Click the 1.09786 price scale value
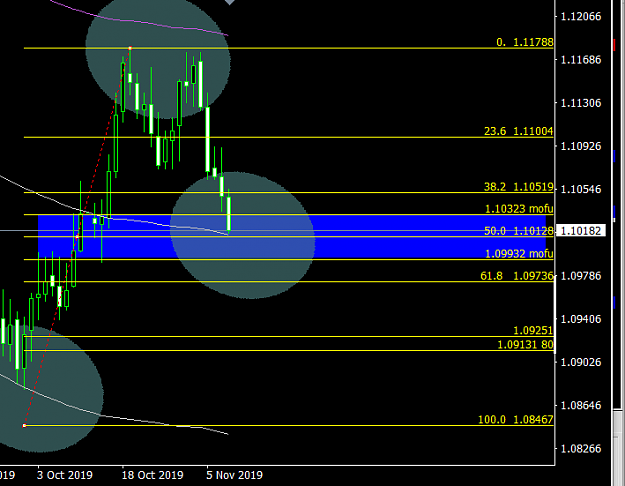 pos(581,275)
